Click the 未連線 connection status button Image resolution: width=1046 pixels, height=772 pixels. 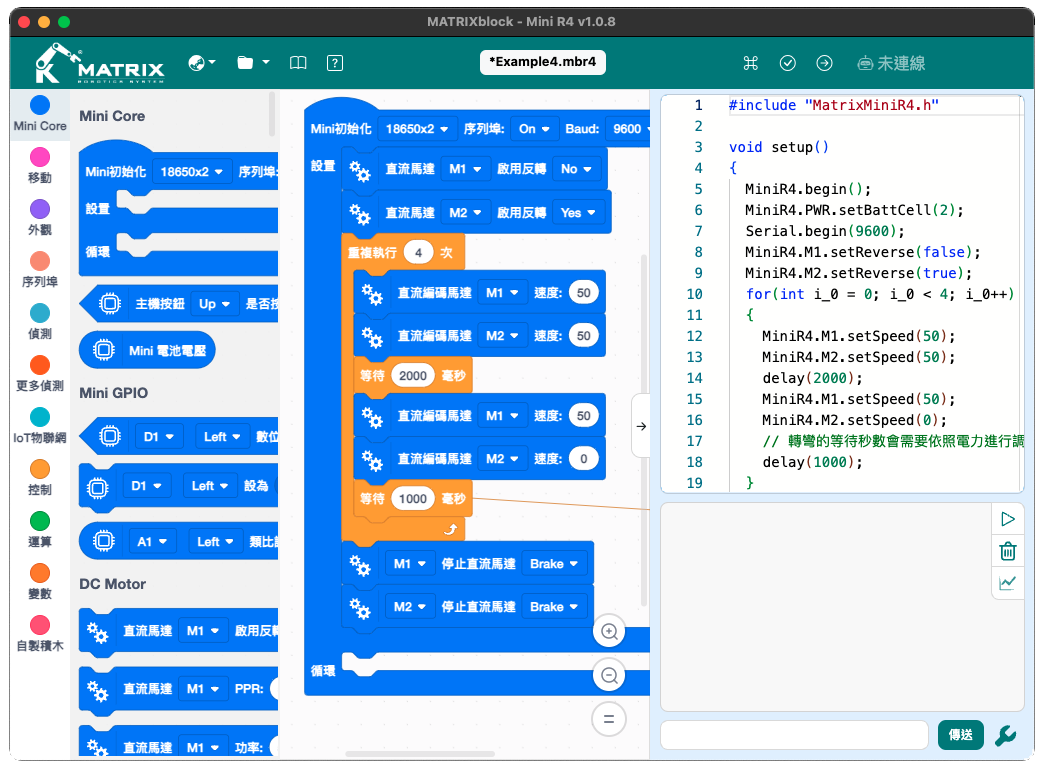tap(891, 63)
